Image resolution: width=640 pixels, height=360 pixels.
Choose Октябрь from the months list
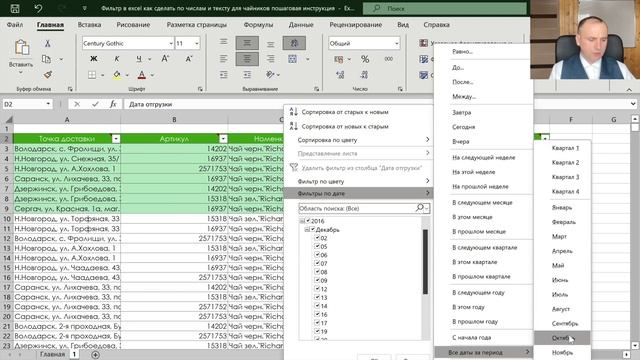(562, 338)
